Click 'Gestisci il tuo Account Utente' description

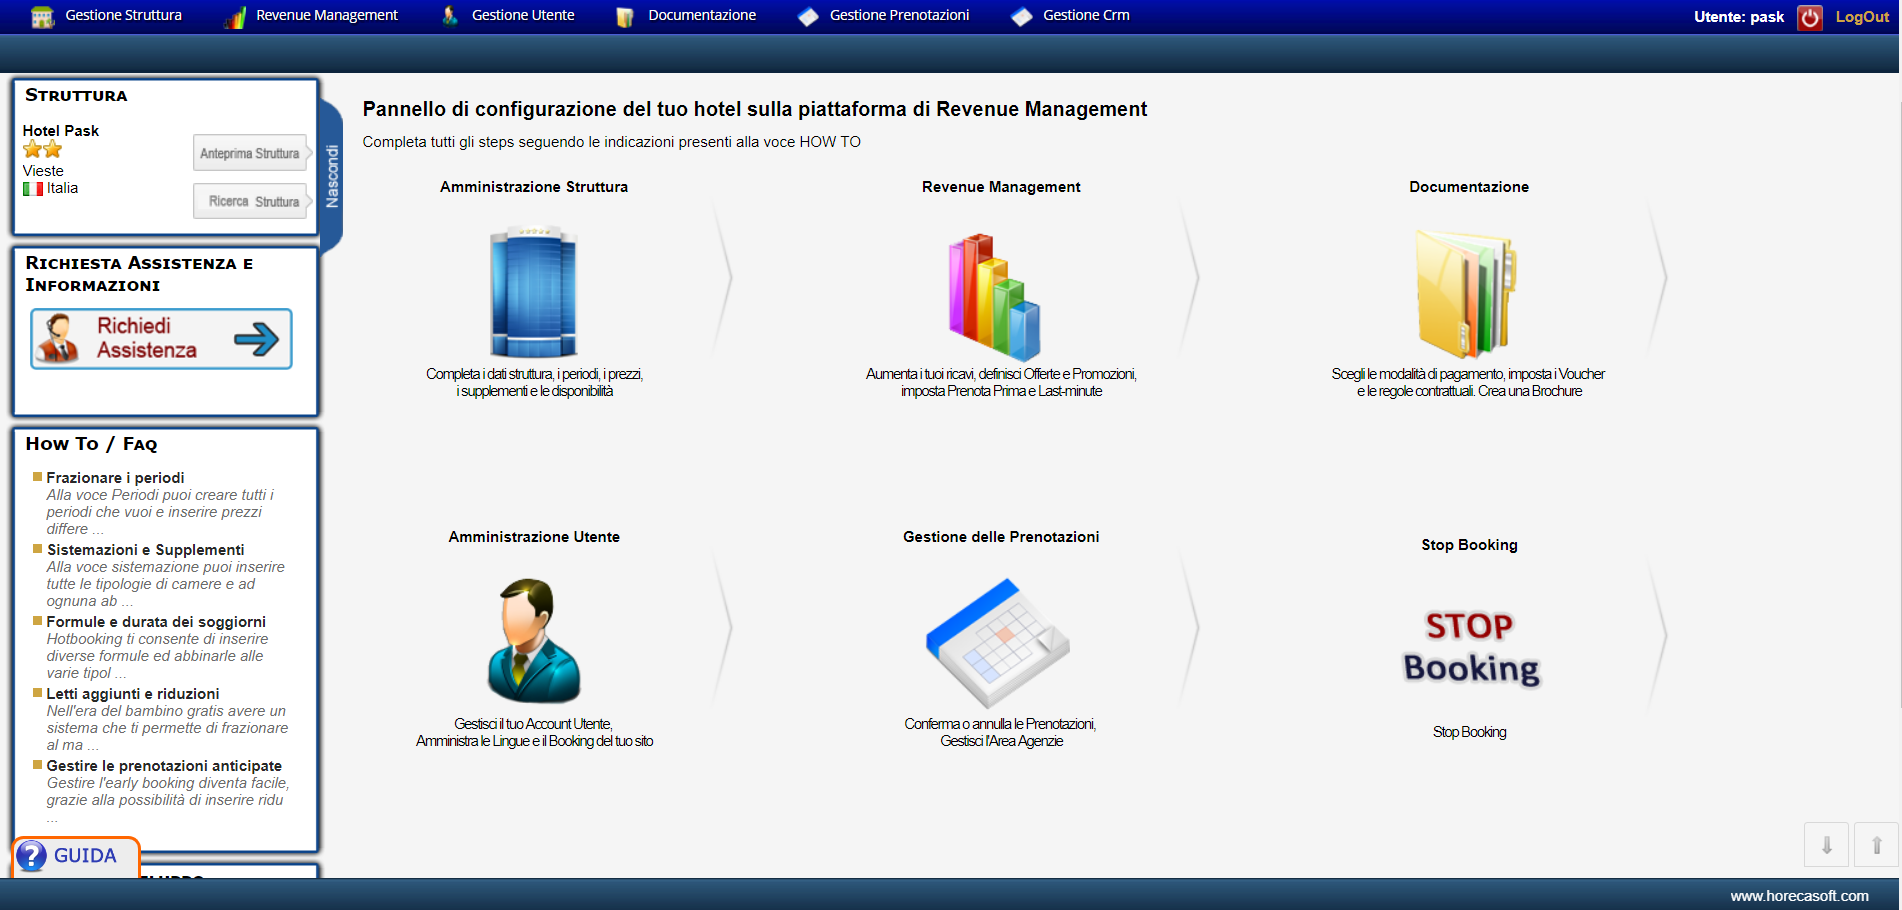point(534,732)
